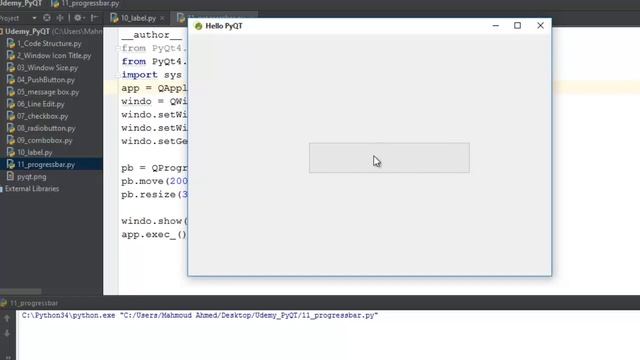
Task: Select the Udemy_PyQT project root folder
Action: click(27, 31)
